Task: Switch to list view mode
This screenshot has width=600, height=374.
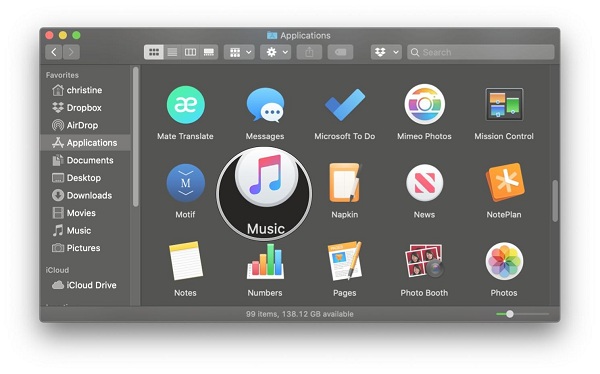Action: click(173, 52)
